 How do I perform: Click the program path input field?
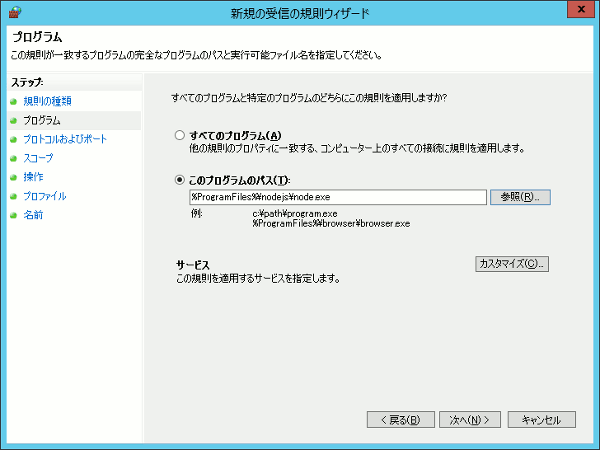point(338,197)
